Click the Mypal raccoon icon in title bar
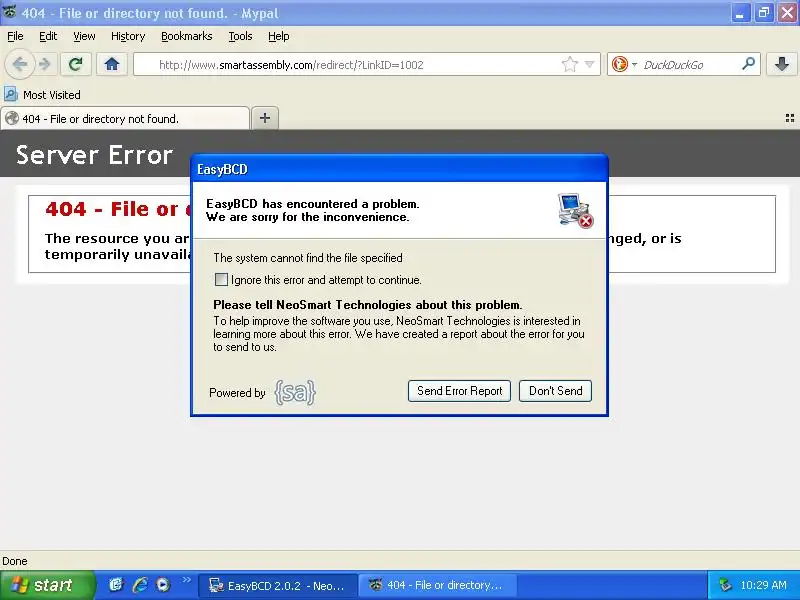The height and width of the screenshot is (600, 800). pos(9,11)
